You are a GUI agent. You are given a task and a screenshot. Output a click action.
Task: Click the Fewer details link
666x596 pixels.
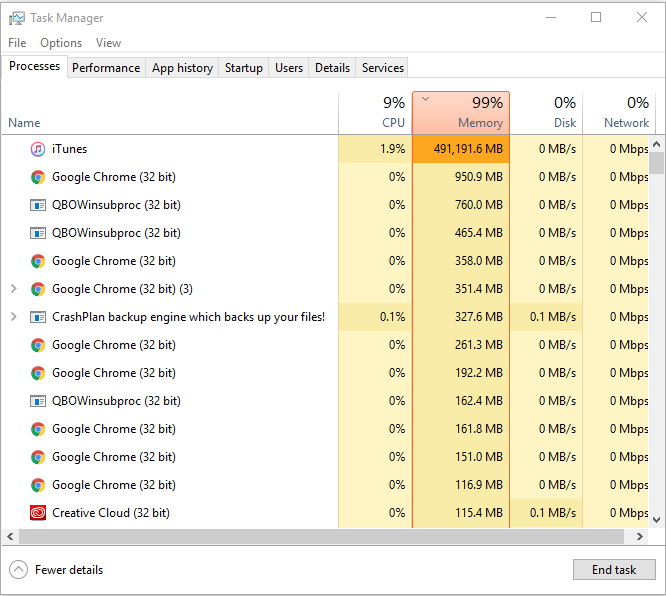[x=69, y=570]
